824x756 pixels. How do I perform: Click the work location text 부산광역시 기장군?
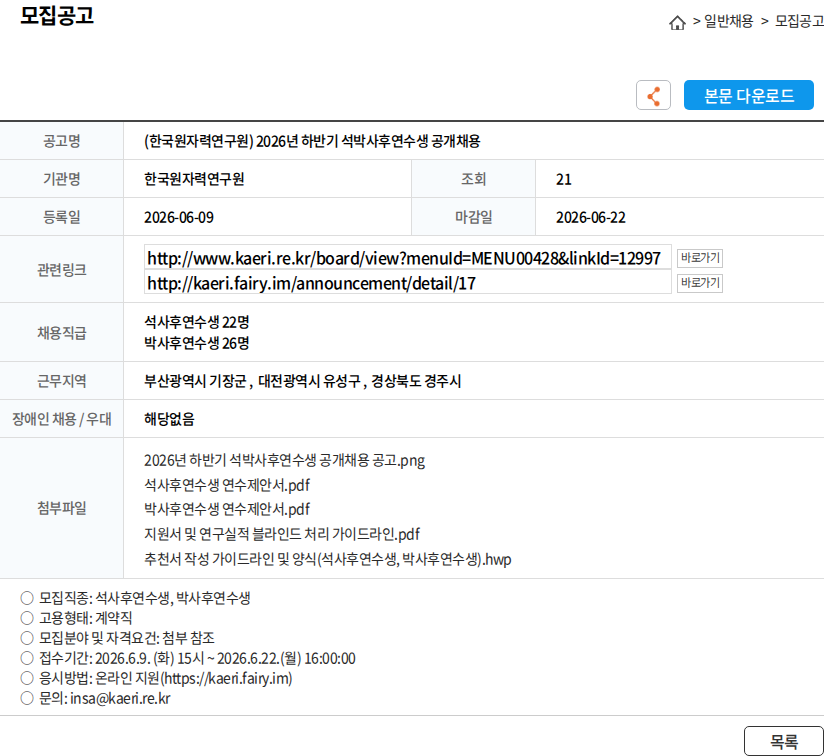pos(195,381)
